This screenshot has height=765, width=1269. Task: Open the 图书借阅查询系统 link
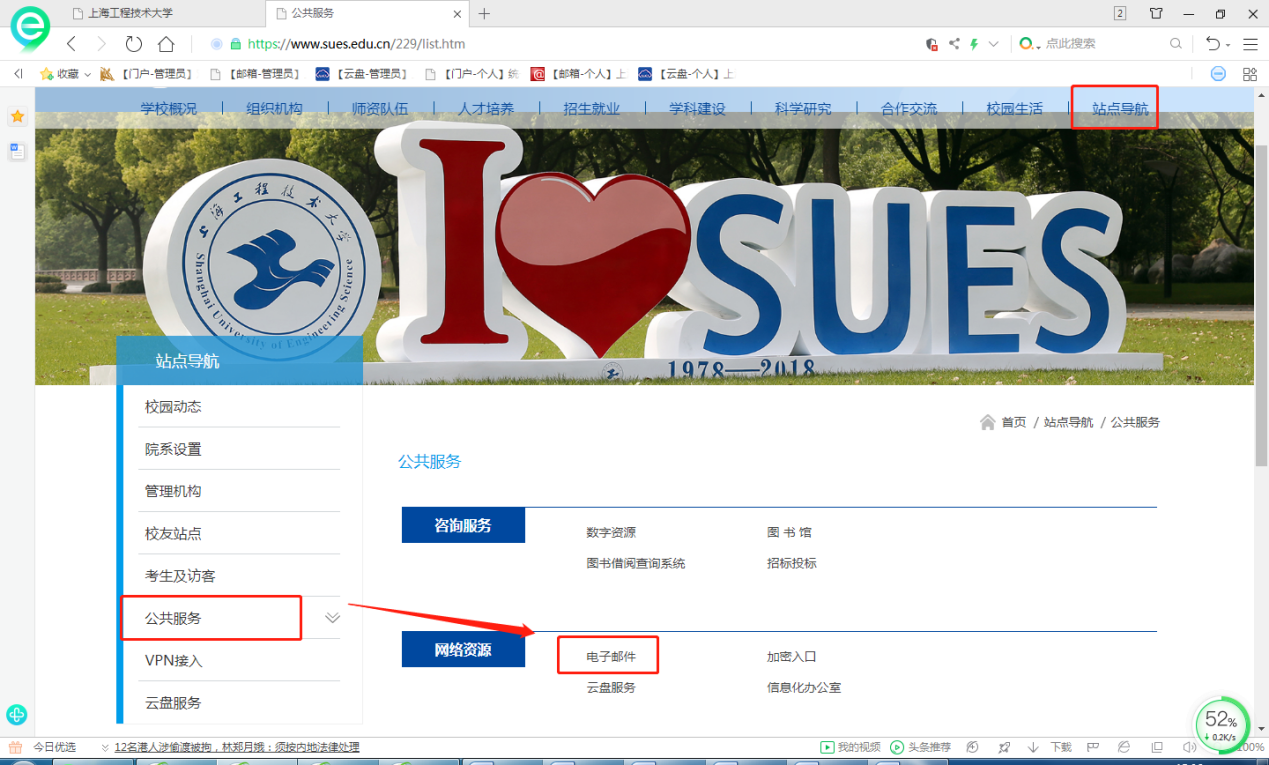636,563
